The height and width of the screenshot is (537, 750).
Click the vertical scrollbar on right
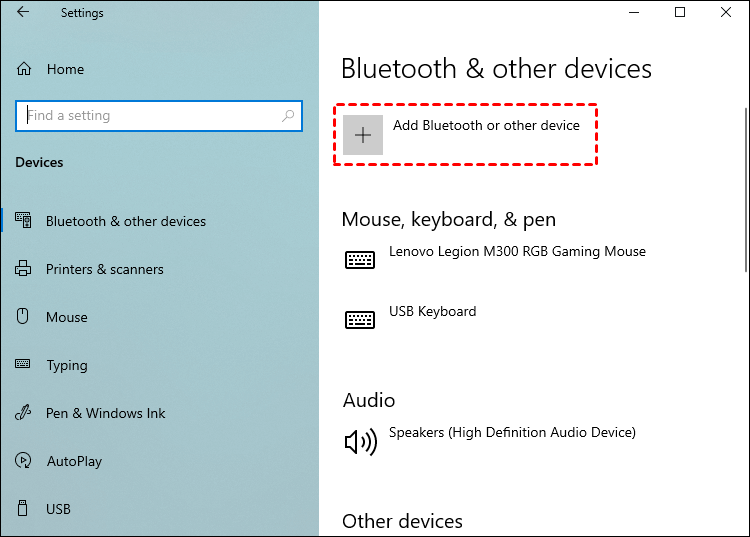click(744, 190)
